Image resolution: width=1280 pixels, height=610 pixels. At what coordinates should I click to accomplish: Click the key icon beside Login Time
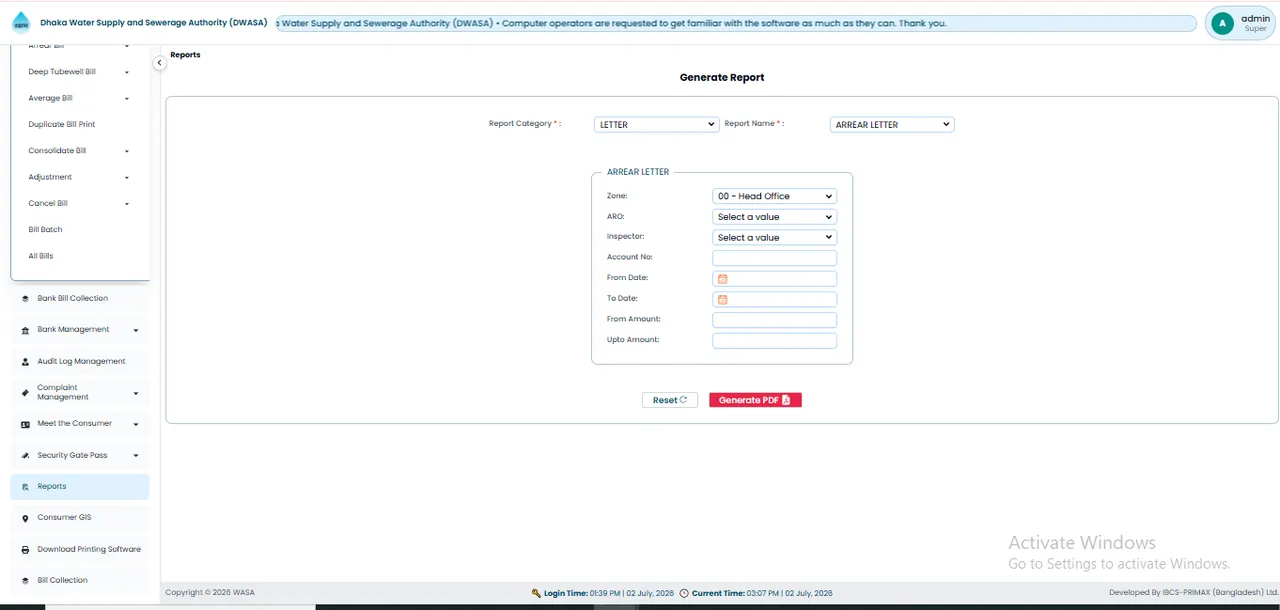click(537, 593)
